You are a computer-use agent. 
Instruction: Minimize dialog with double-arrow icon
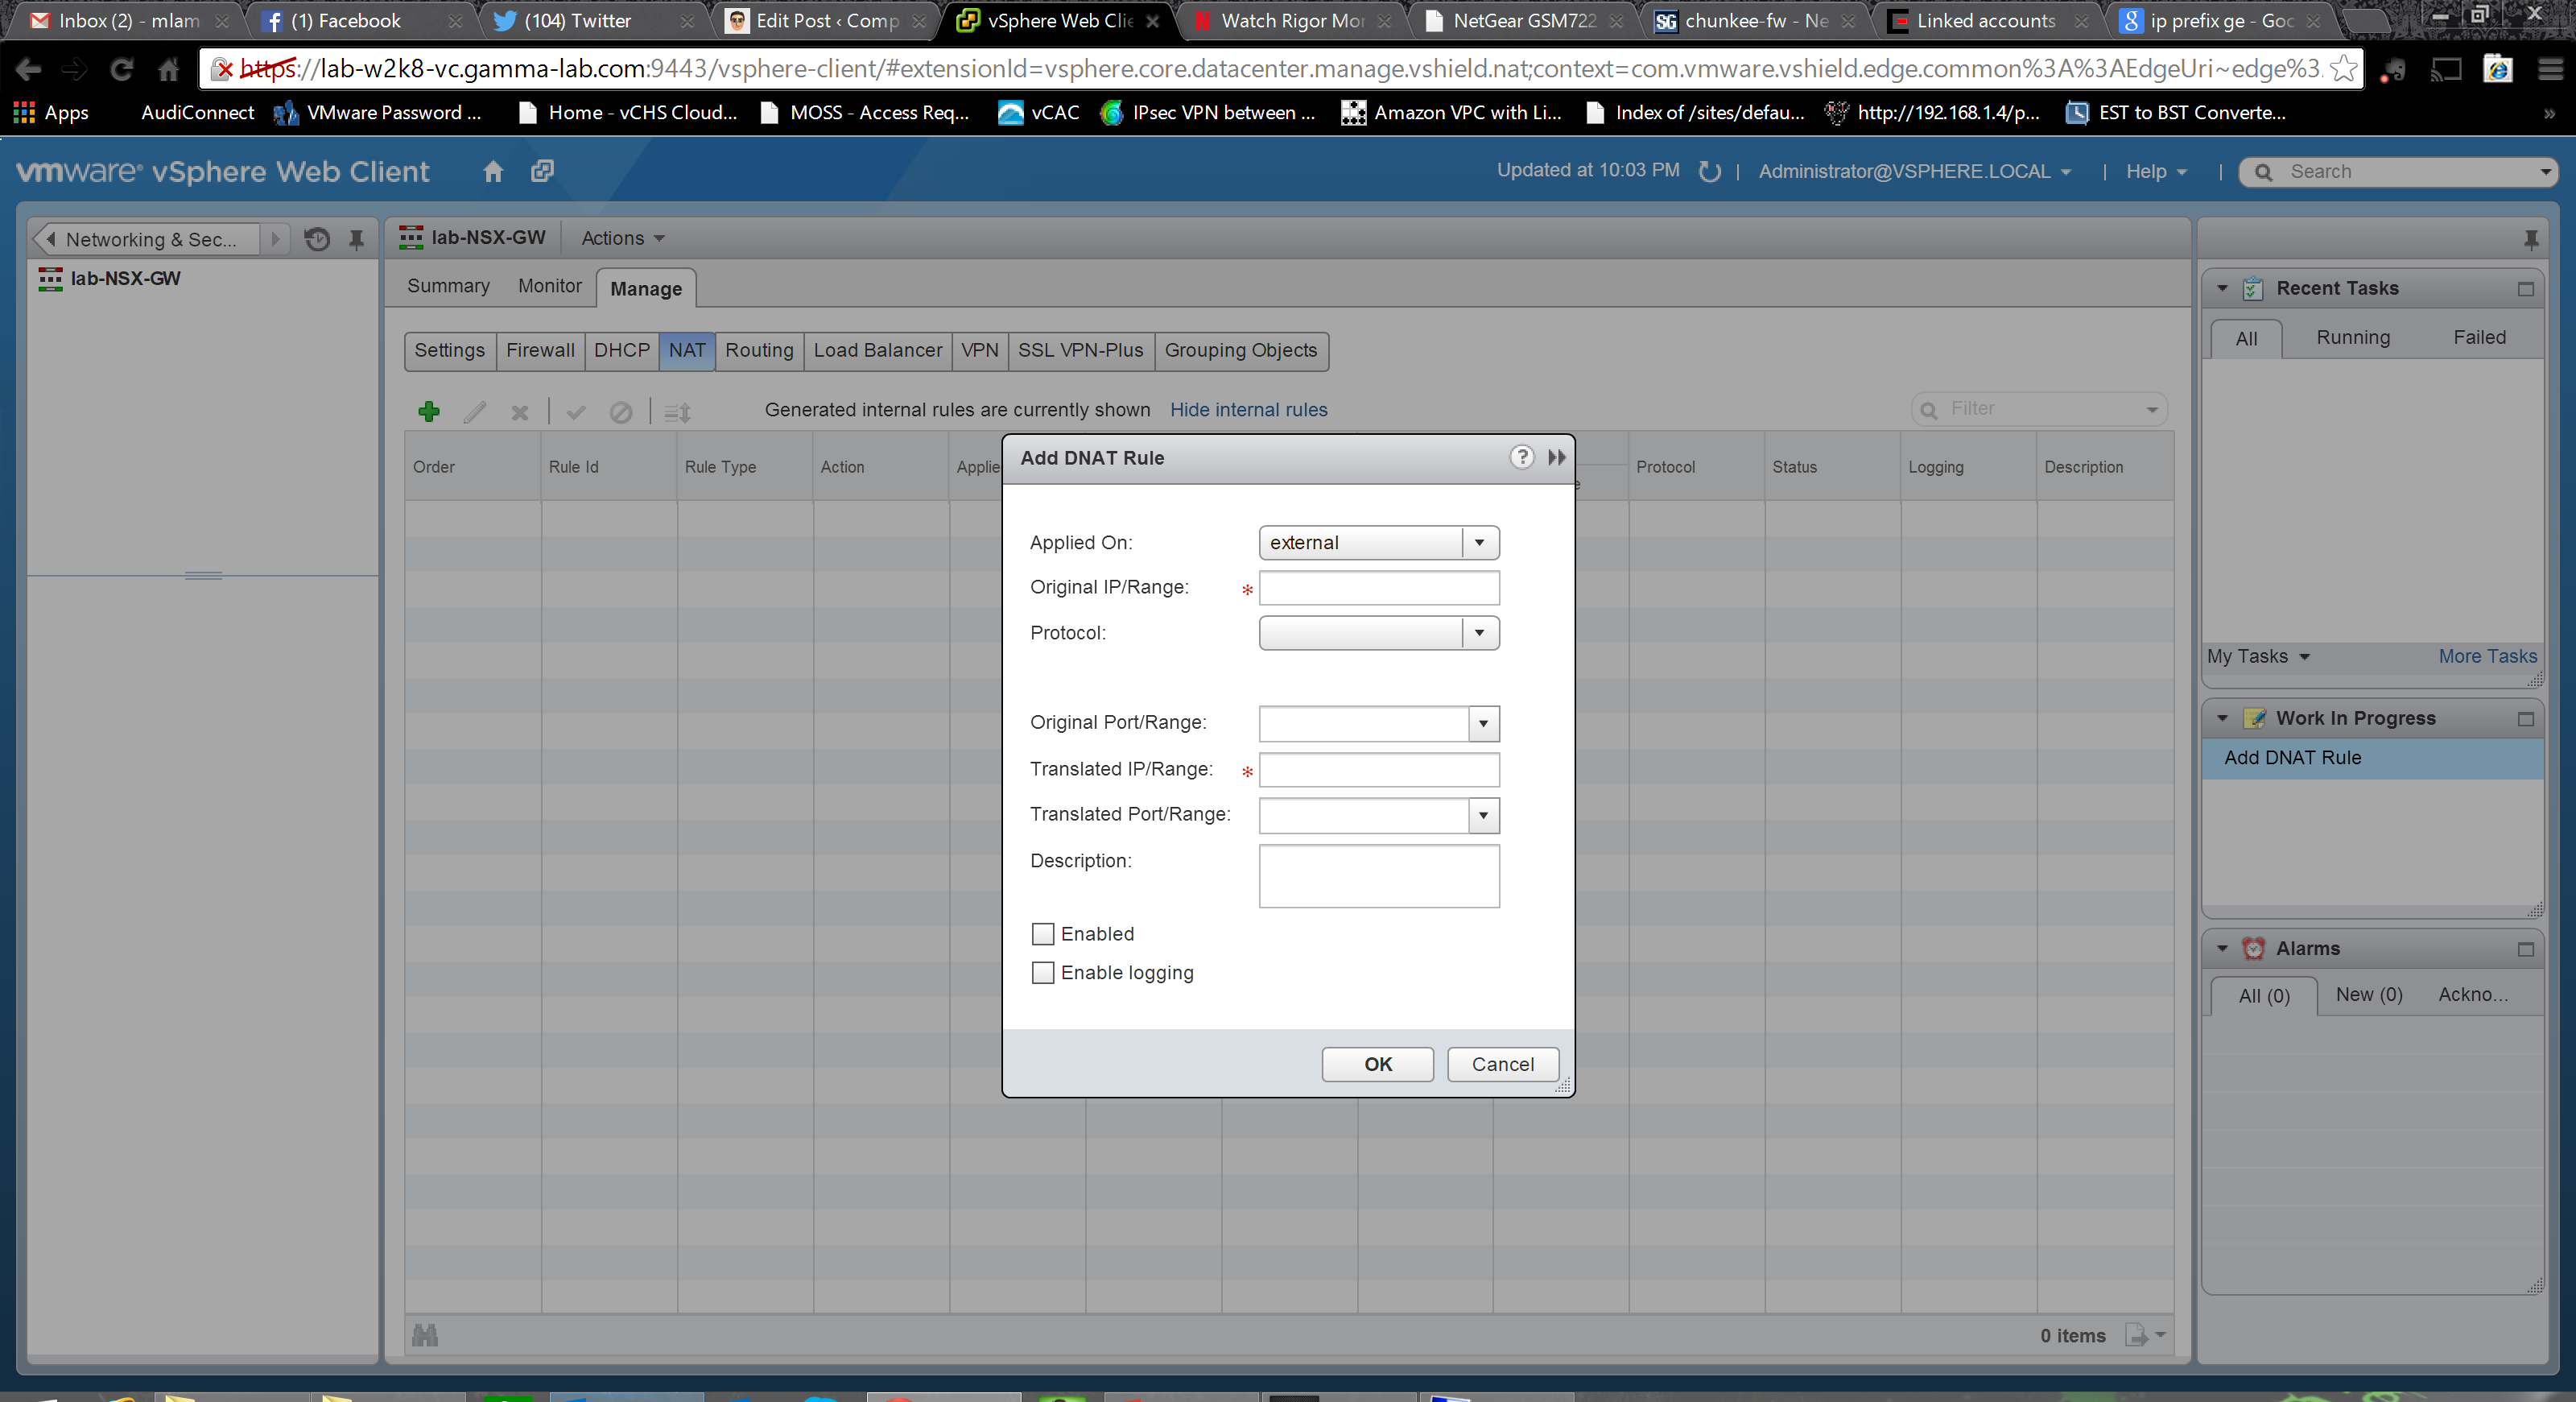point(1557,457)
